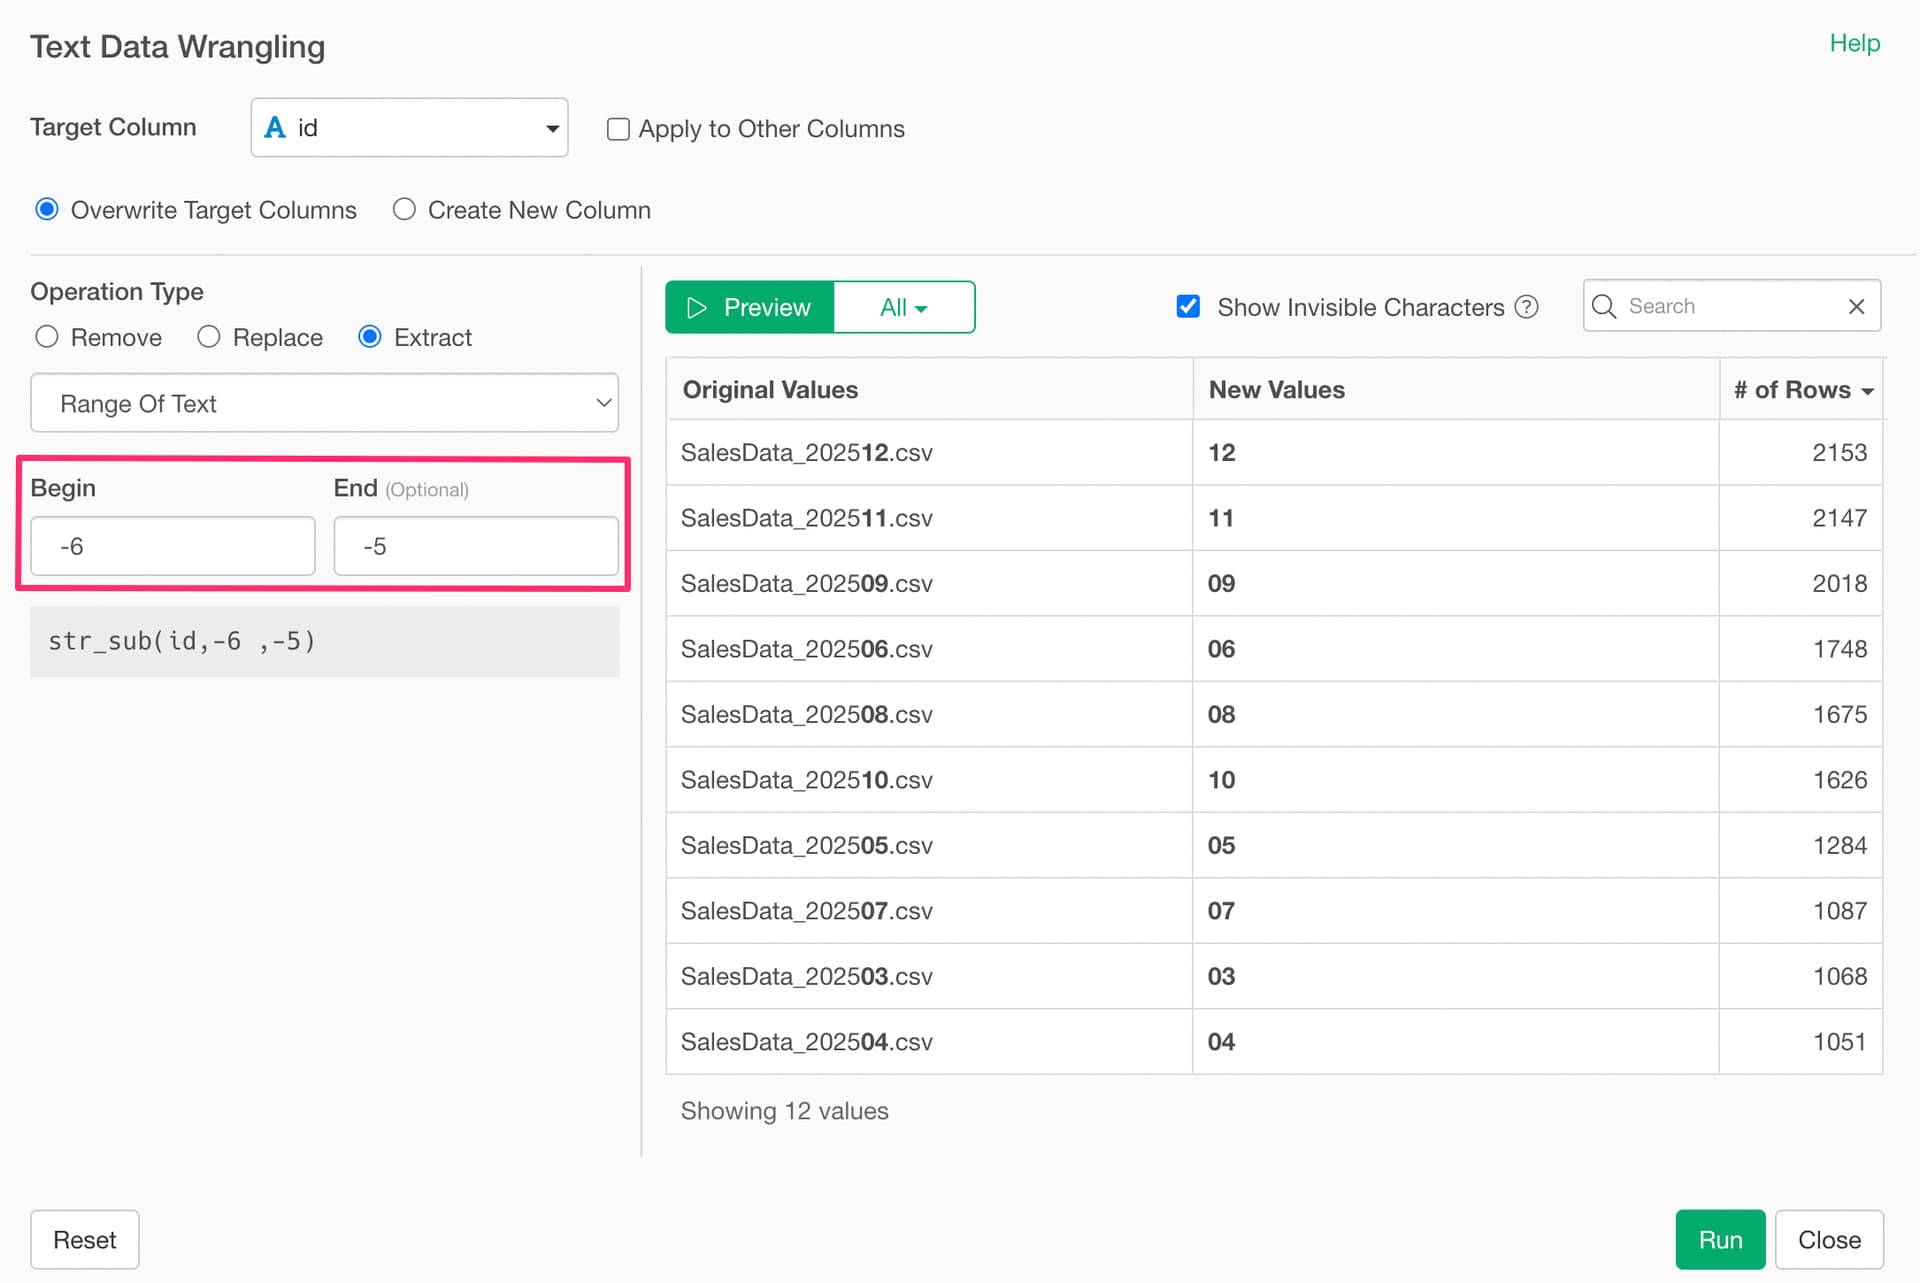The width and height of the screenshot is (1920, 1283).
Task: Click the Original Values column header
Action: pyautogui.click(x=770, y=390)
